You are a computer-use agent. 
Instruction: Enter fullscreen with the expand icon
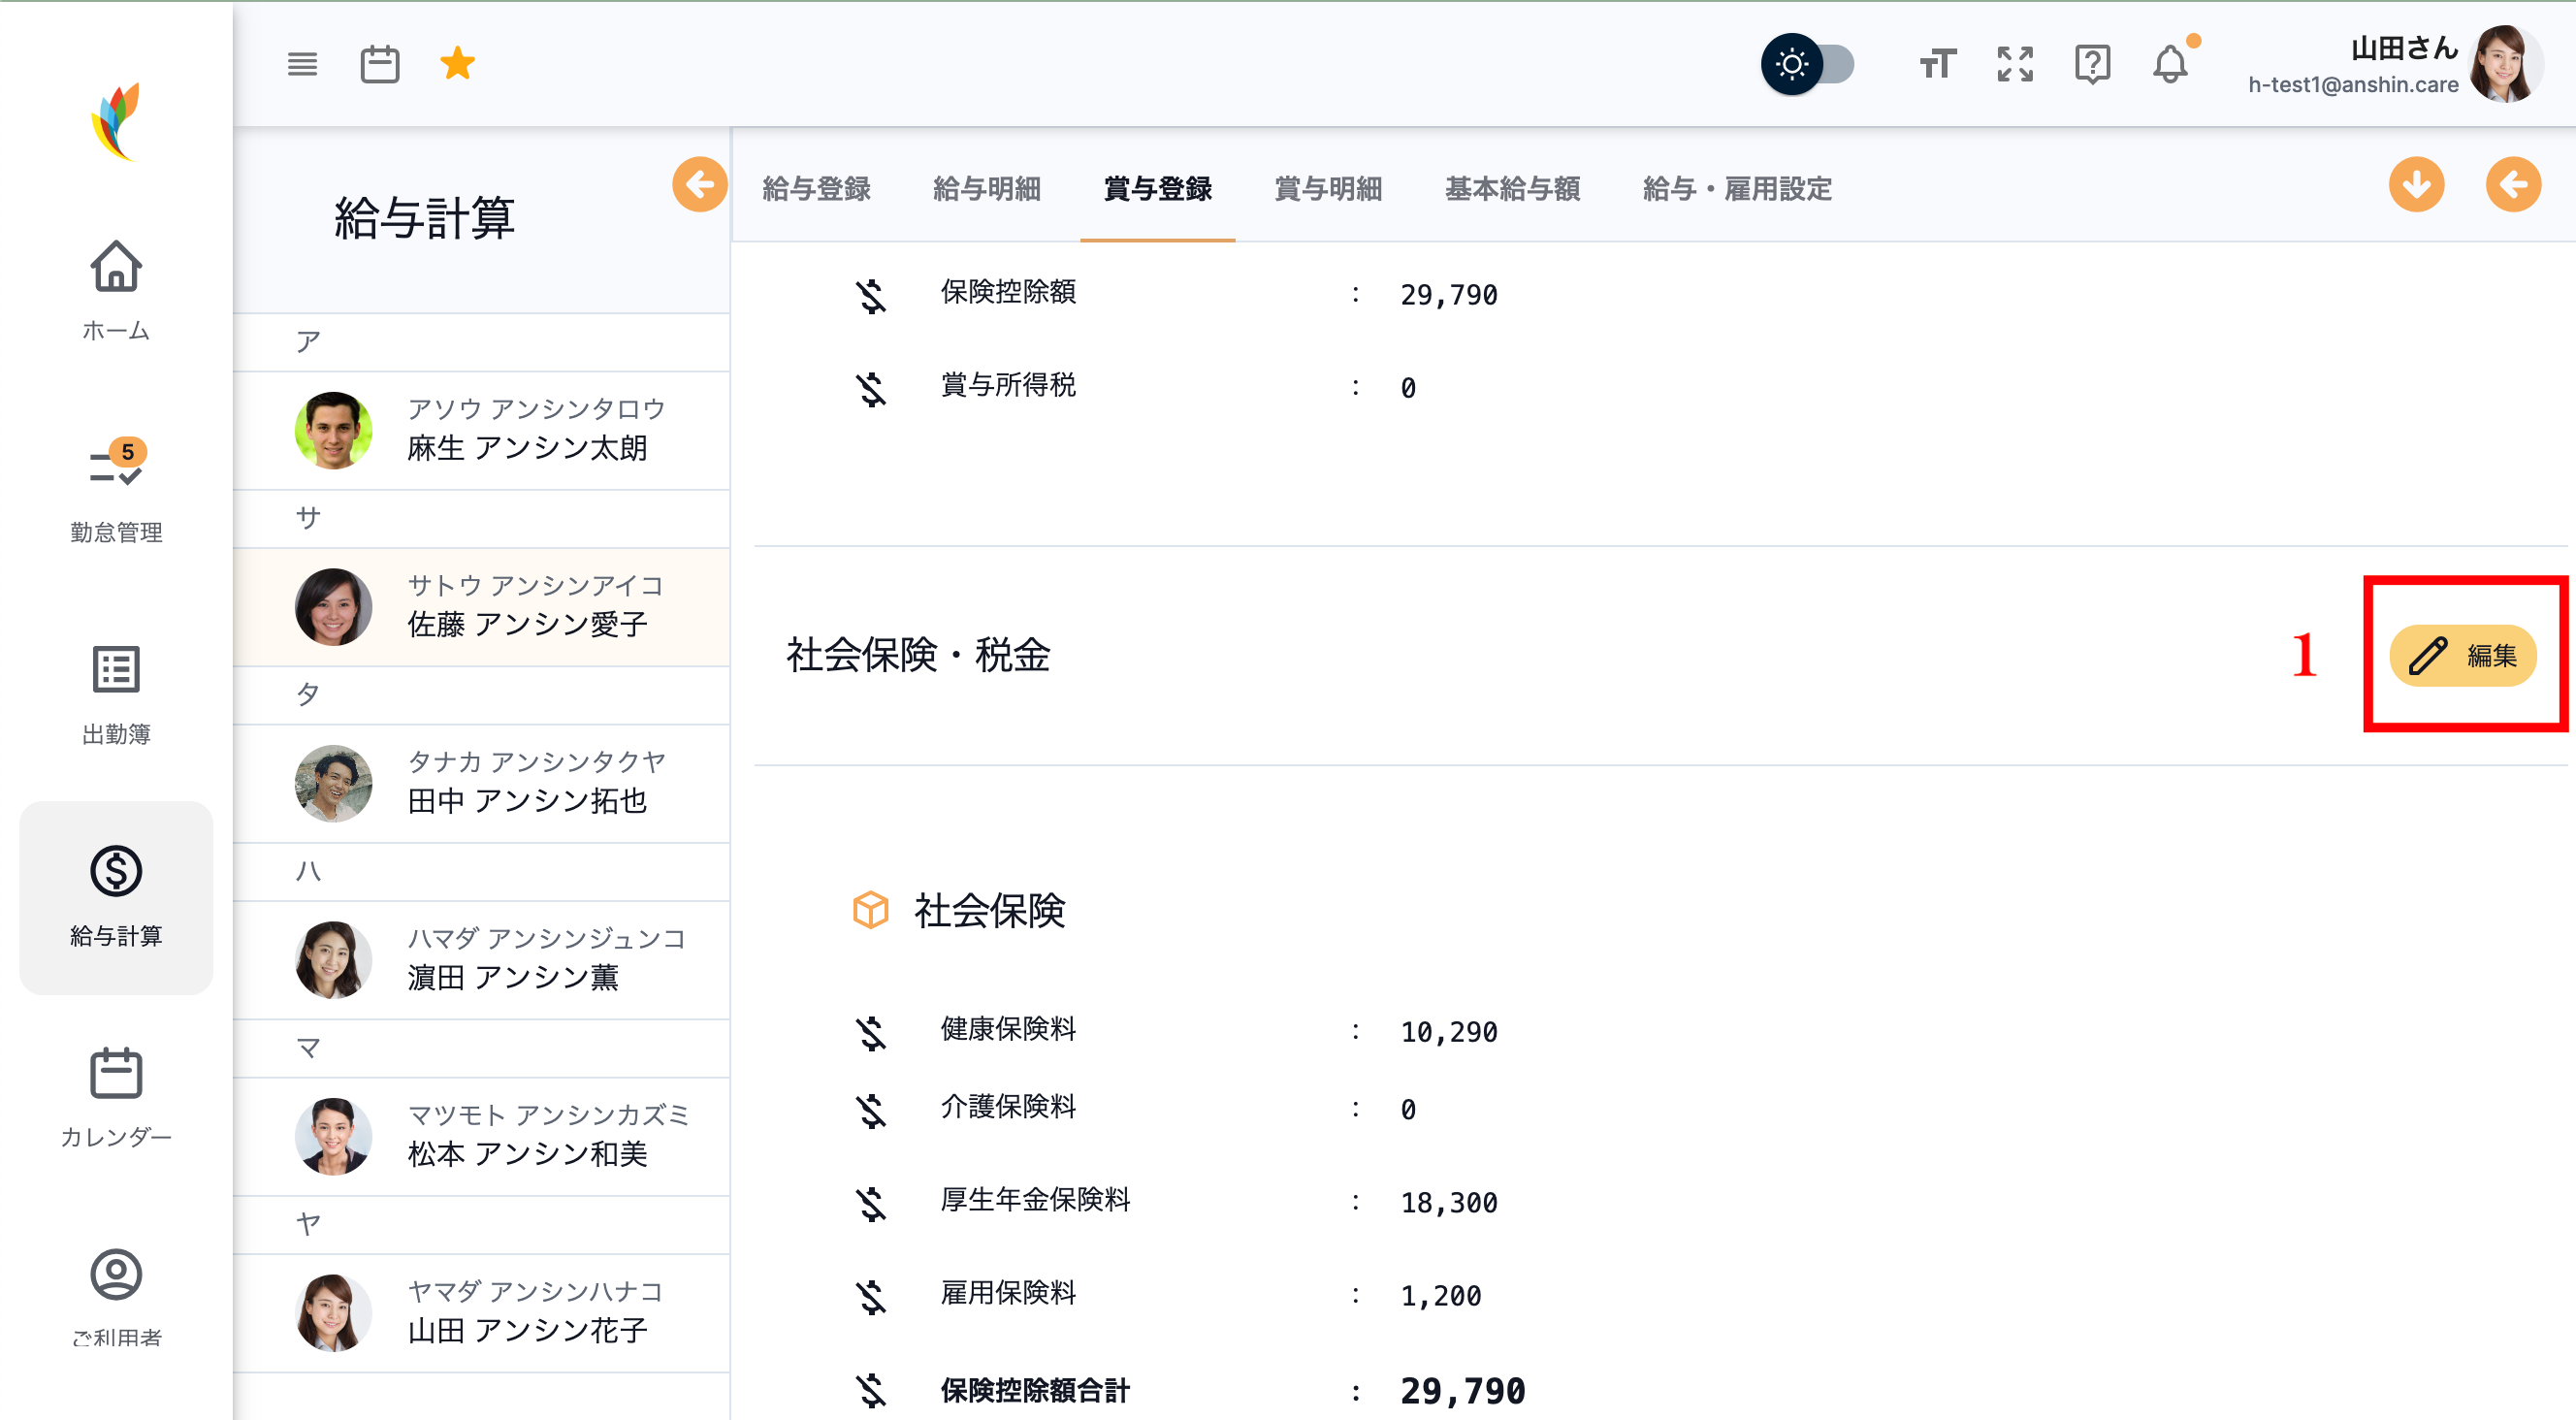click(x=2014, y=65)
